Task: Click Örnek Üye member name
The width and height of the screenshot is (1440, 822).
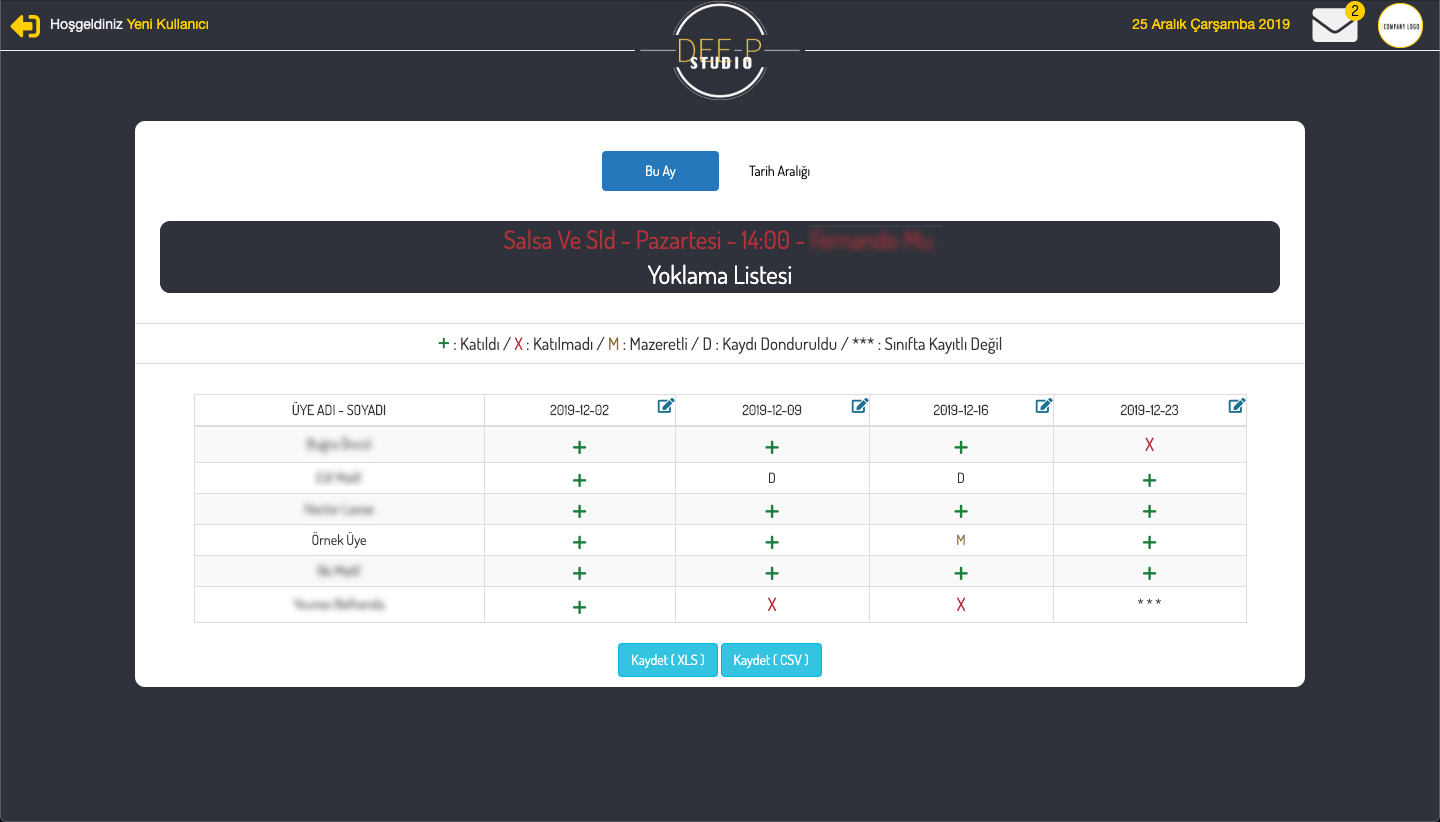Action: coord(339,541)
